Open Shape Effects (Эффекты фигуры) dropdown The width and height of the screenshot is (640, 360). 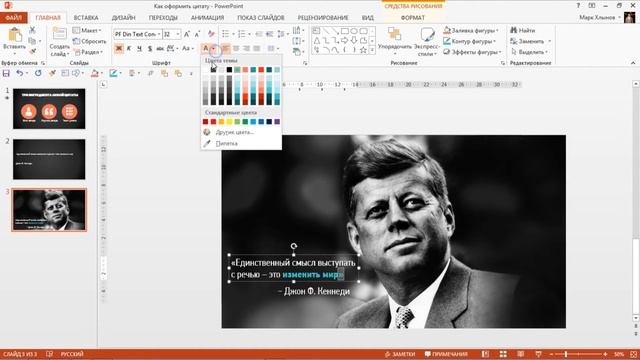coord(472,52)
